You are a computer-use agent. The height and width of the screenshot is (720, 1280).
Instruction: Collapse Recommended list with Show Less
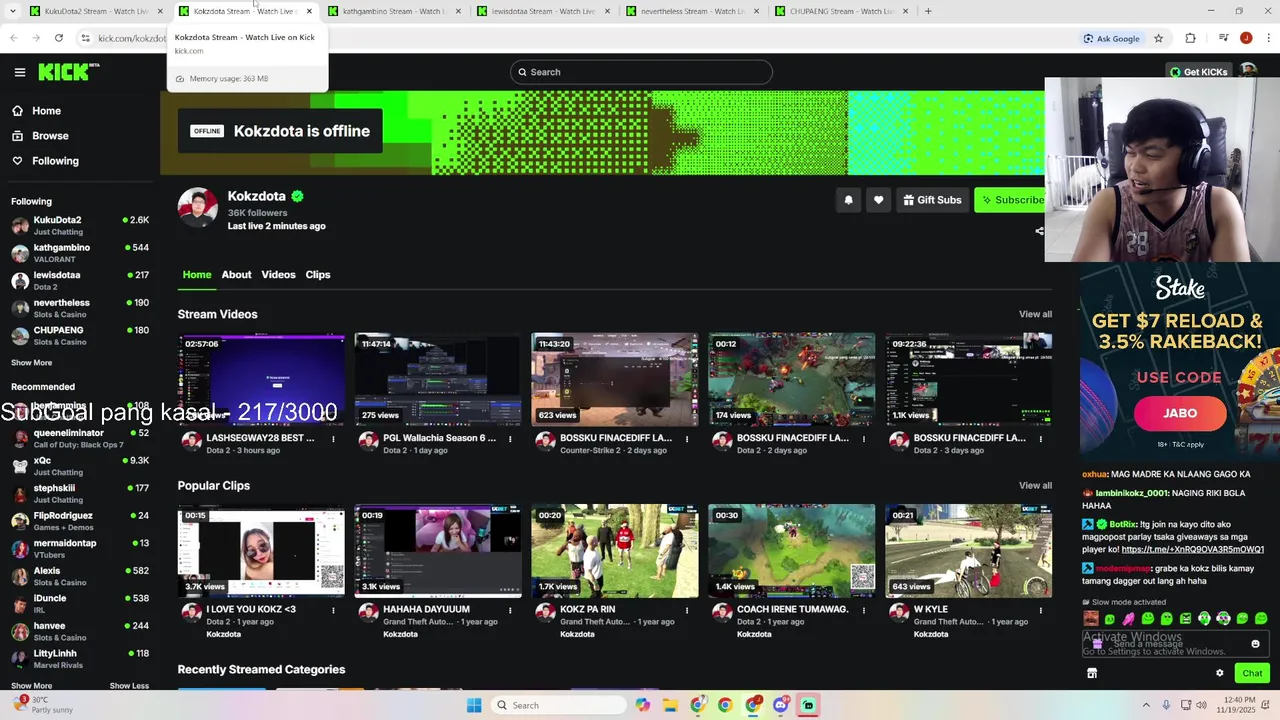click(x=129, y=685)
